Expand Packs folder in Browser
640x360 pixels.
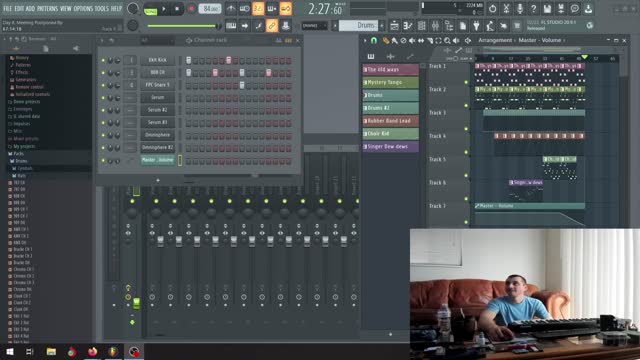point(17,153)
